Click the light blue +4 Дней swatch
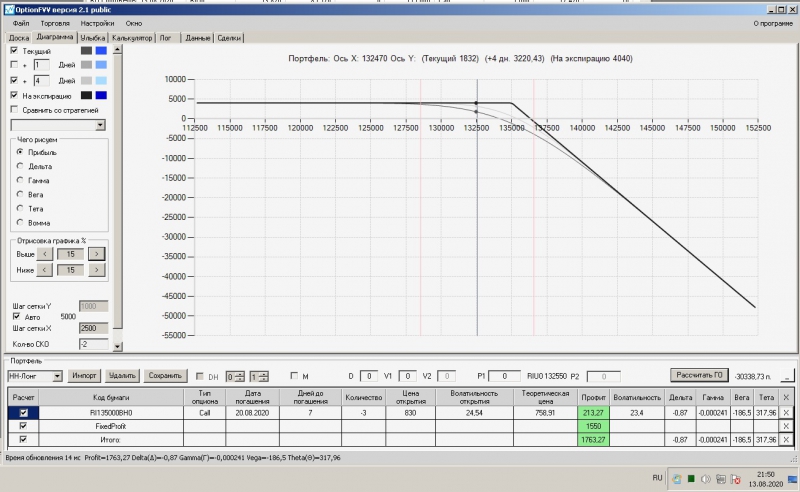 (101, 80)
